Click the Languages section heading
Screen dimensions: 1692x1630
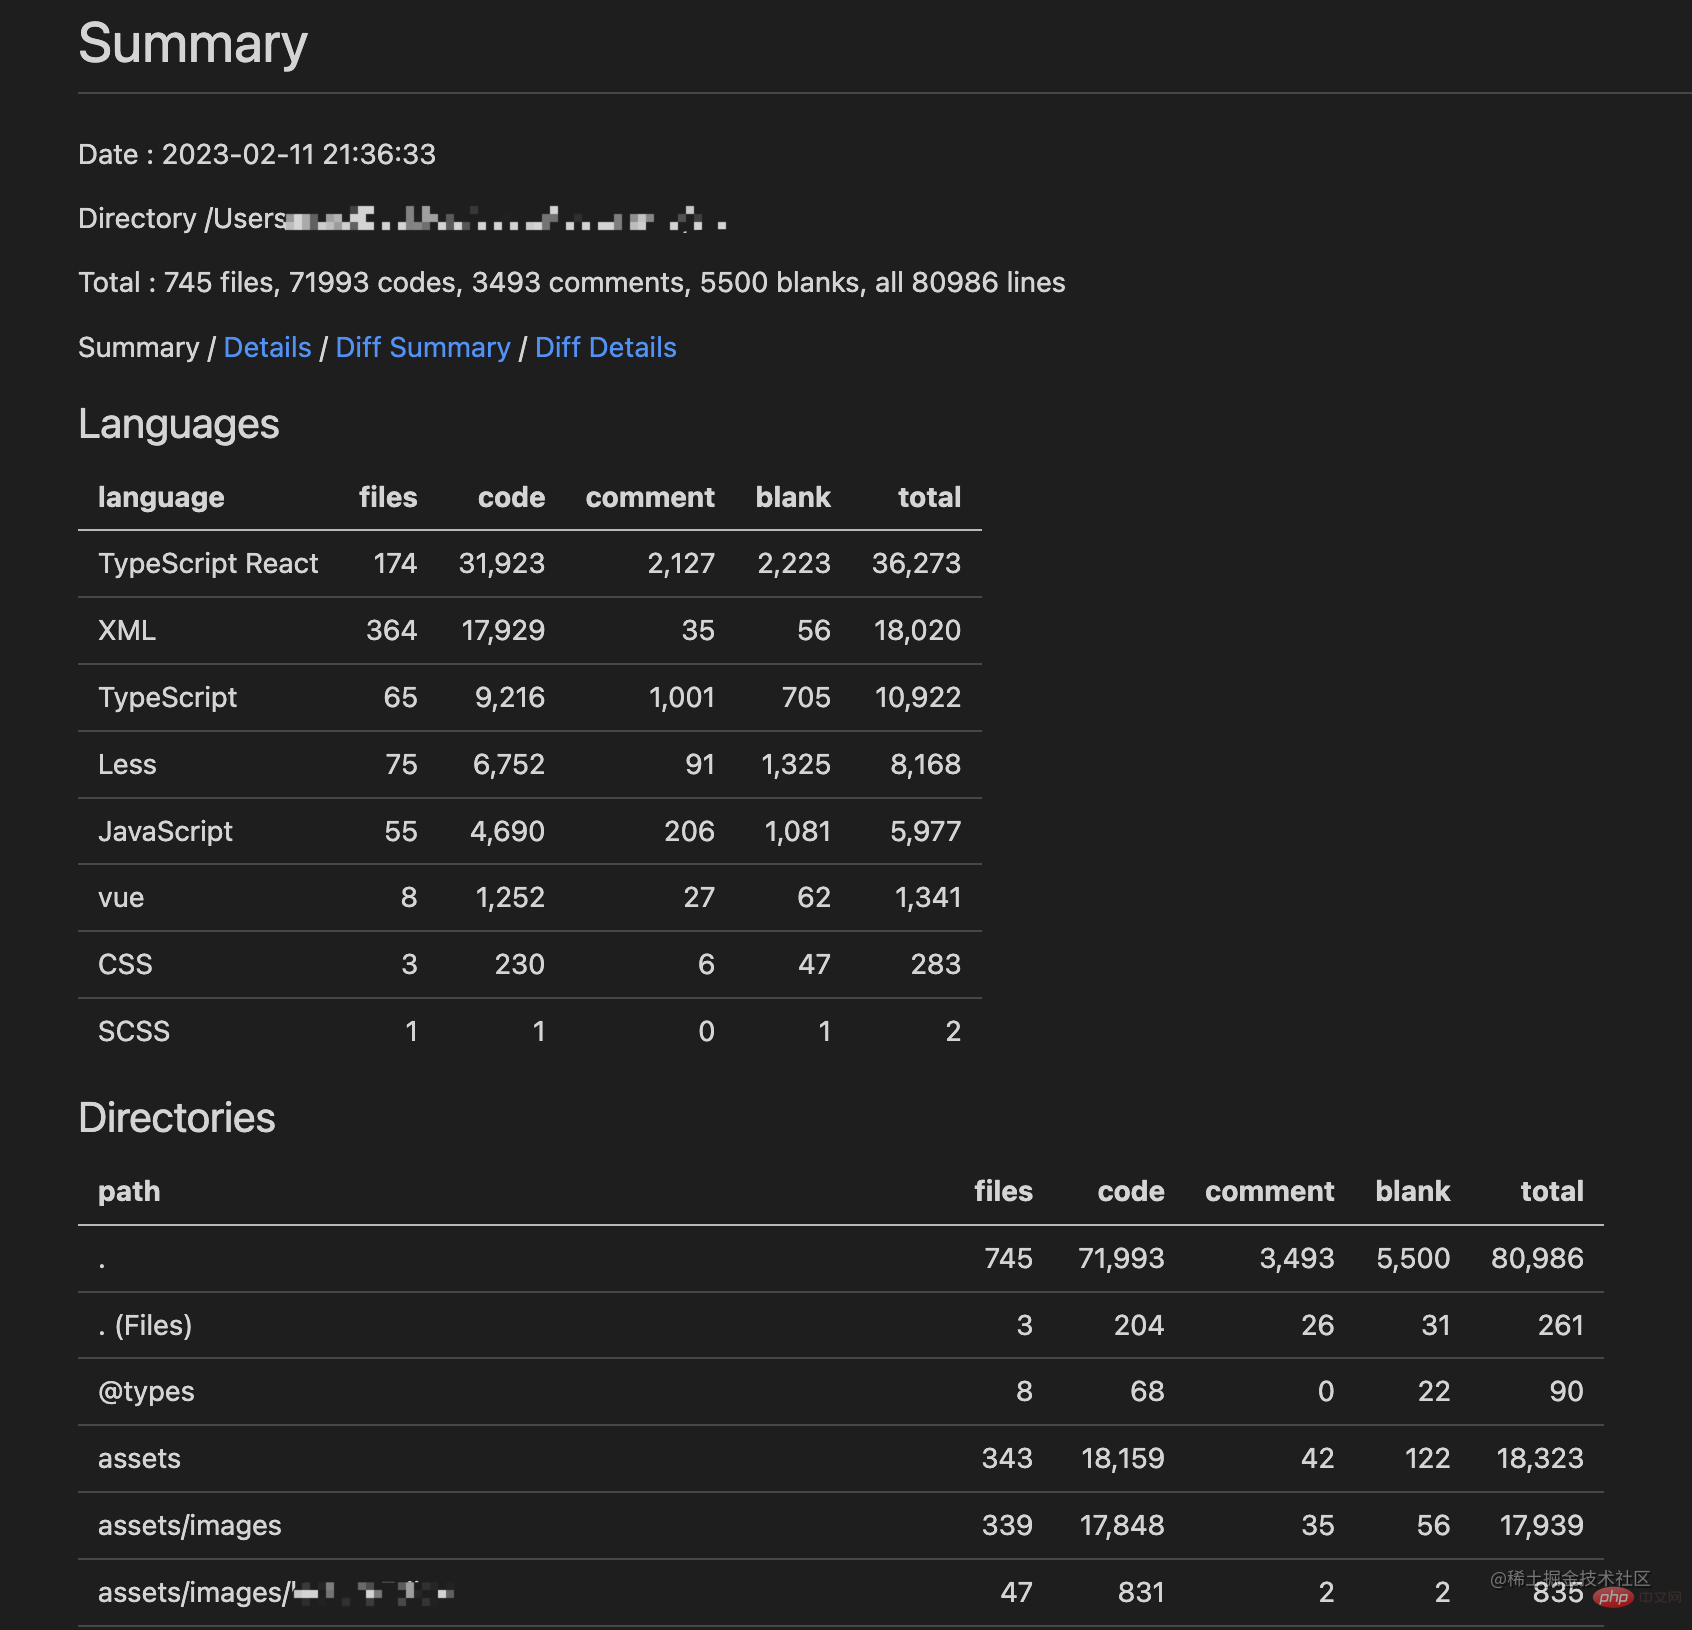tap(179, 424)
